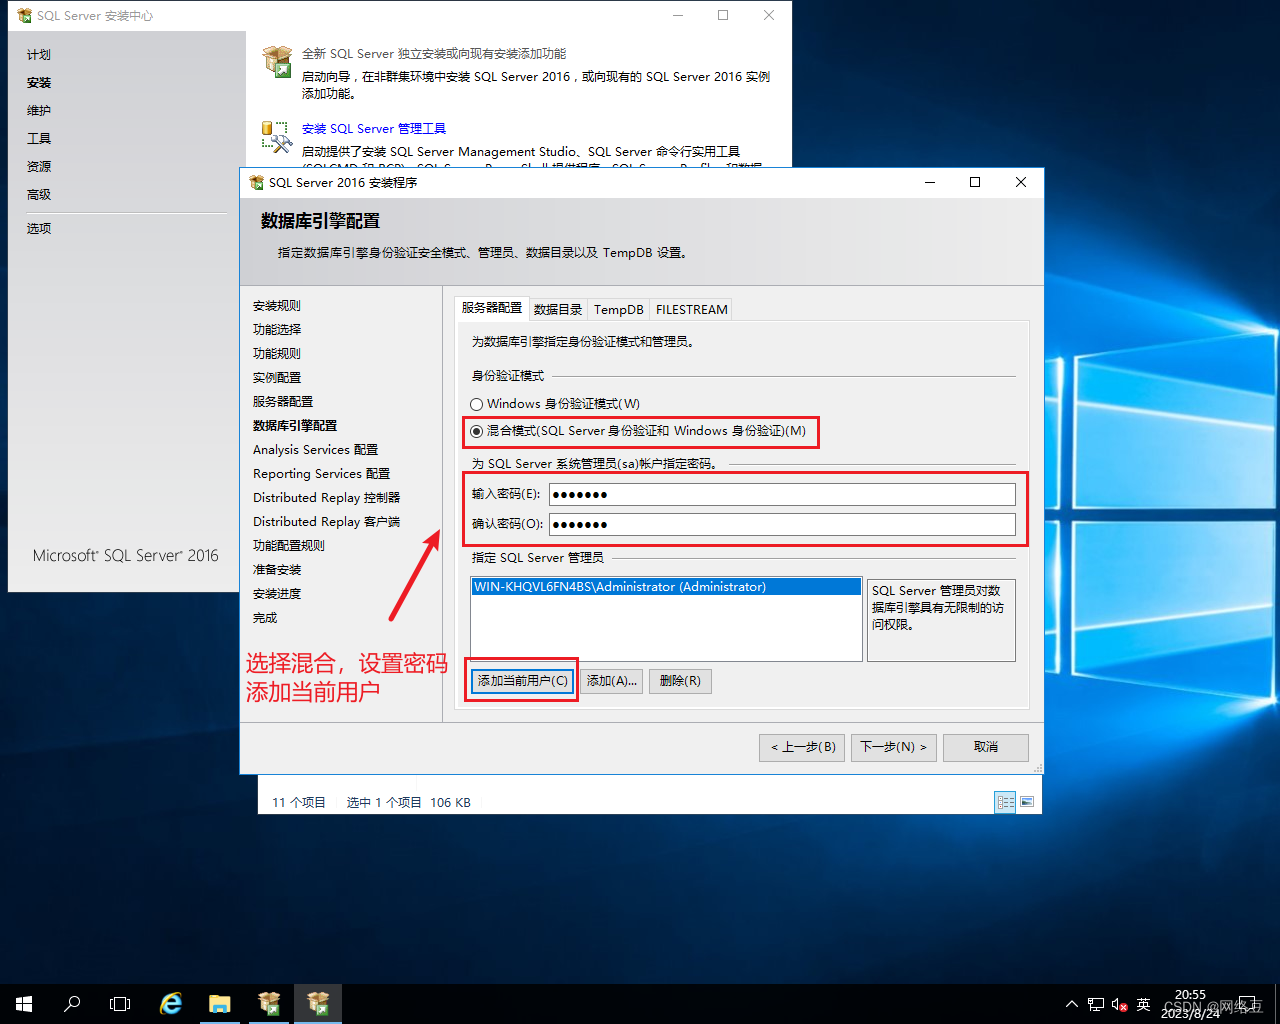Proceed with 下一步(N) button
Screen dimensions: 1280x1024
(x=894, y=747)
